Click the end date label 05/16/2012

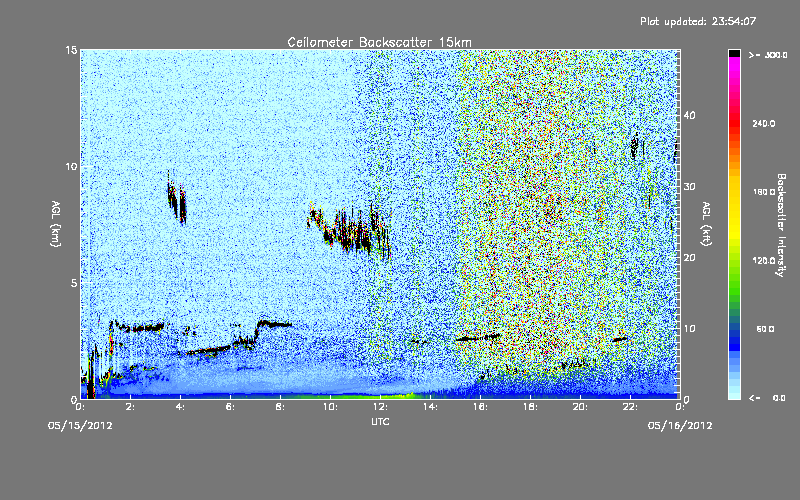pyautogui.click(x=680, y=426)
